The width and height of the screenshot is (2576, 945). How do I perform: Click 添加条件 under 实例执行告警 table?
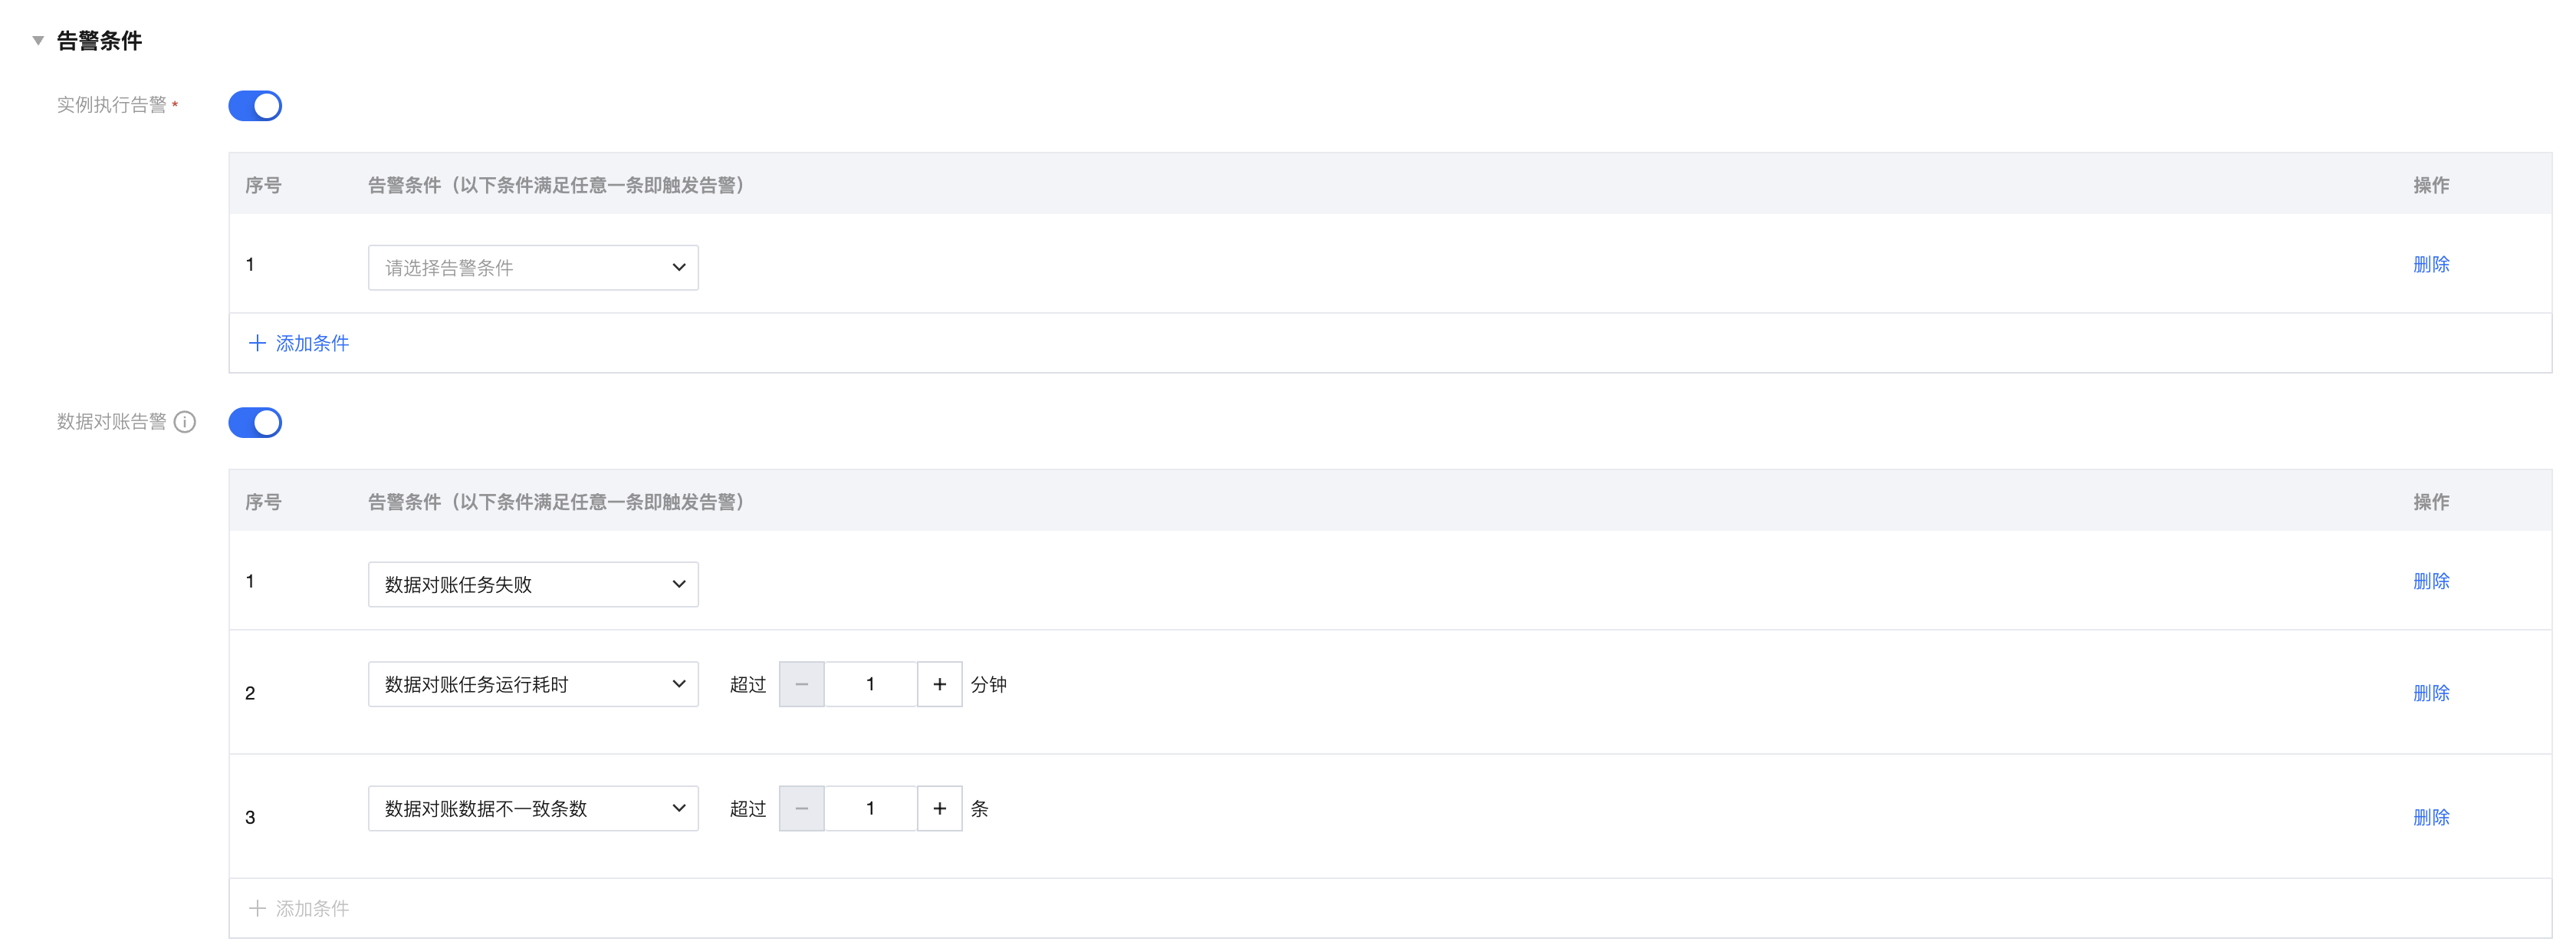[299, 343]
